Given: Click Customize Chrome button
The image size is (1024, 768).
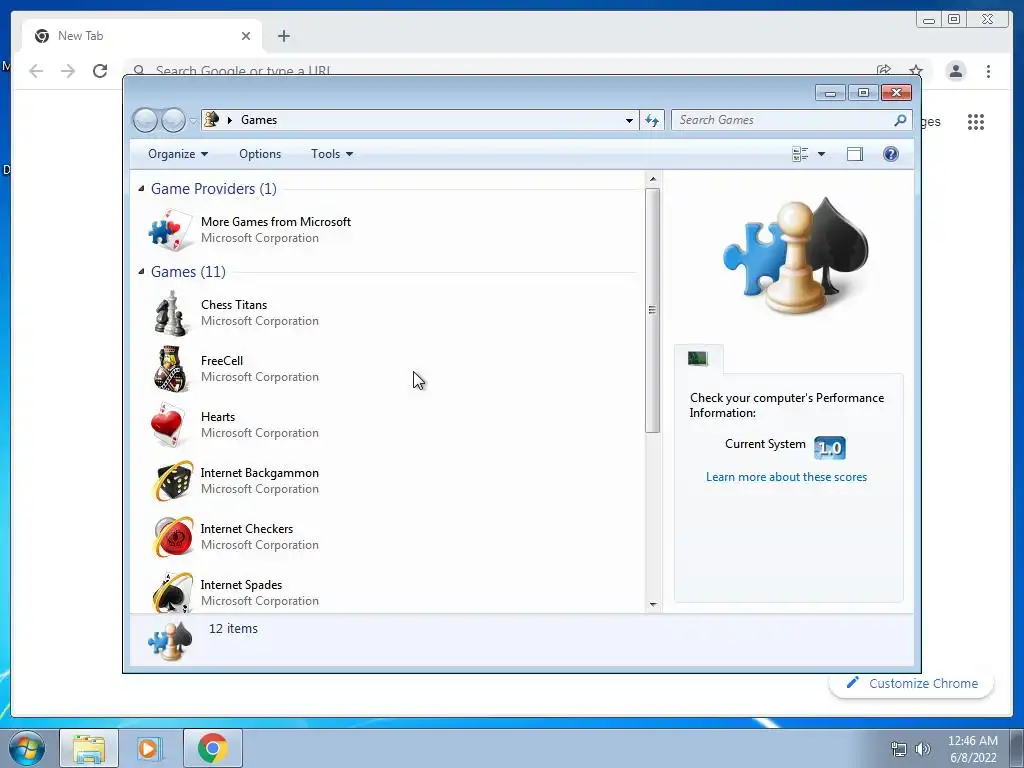Looking at the screenshot, I should pyautogui.click(x=912, y=684).
